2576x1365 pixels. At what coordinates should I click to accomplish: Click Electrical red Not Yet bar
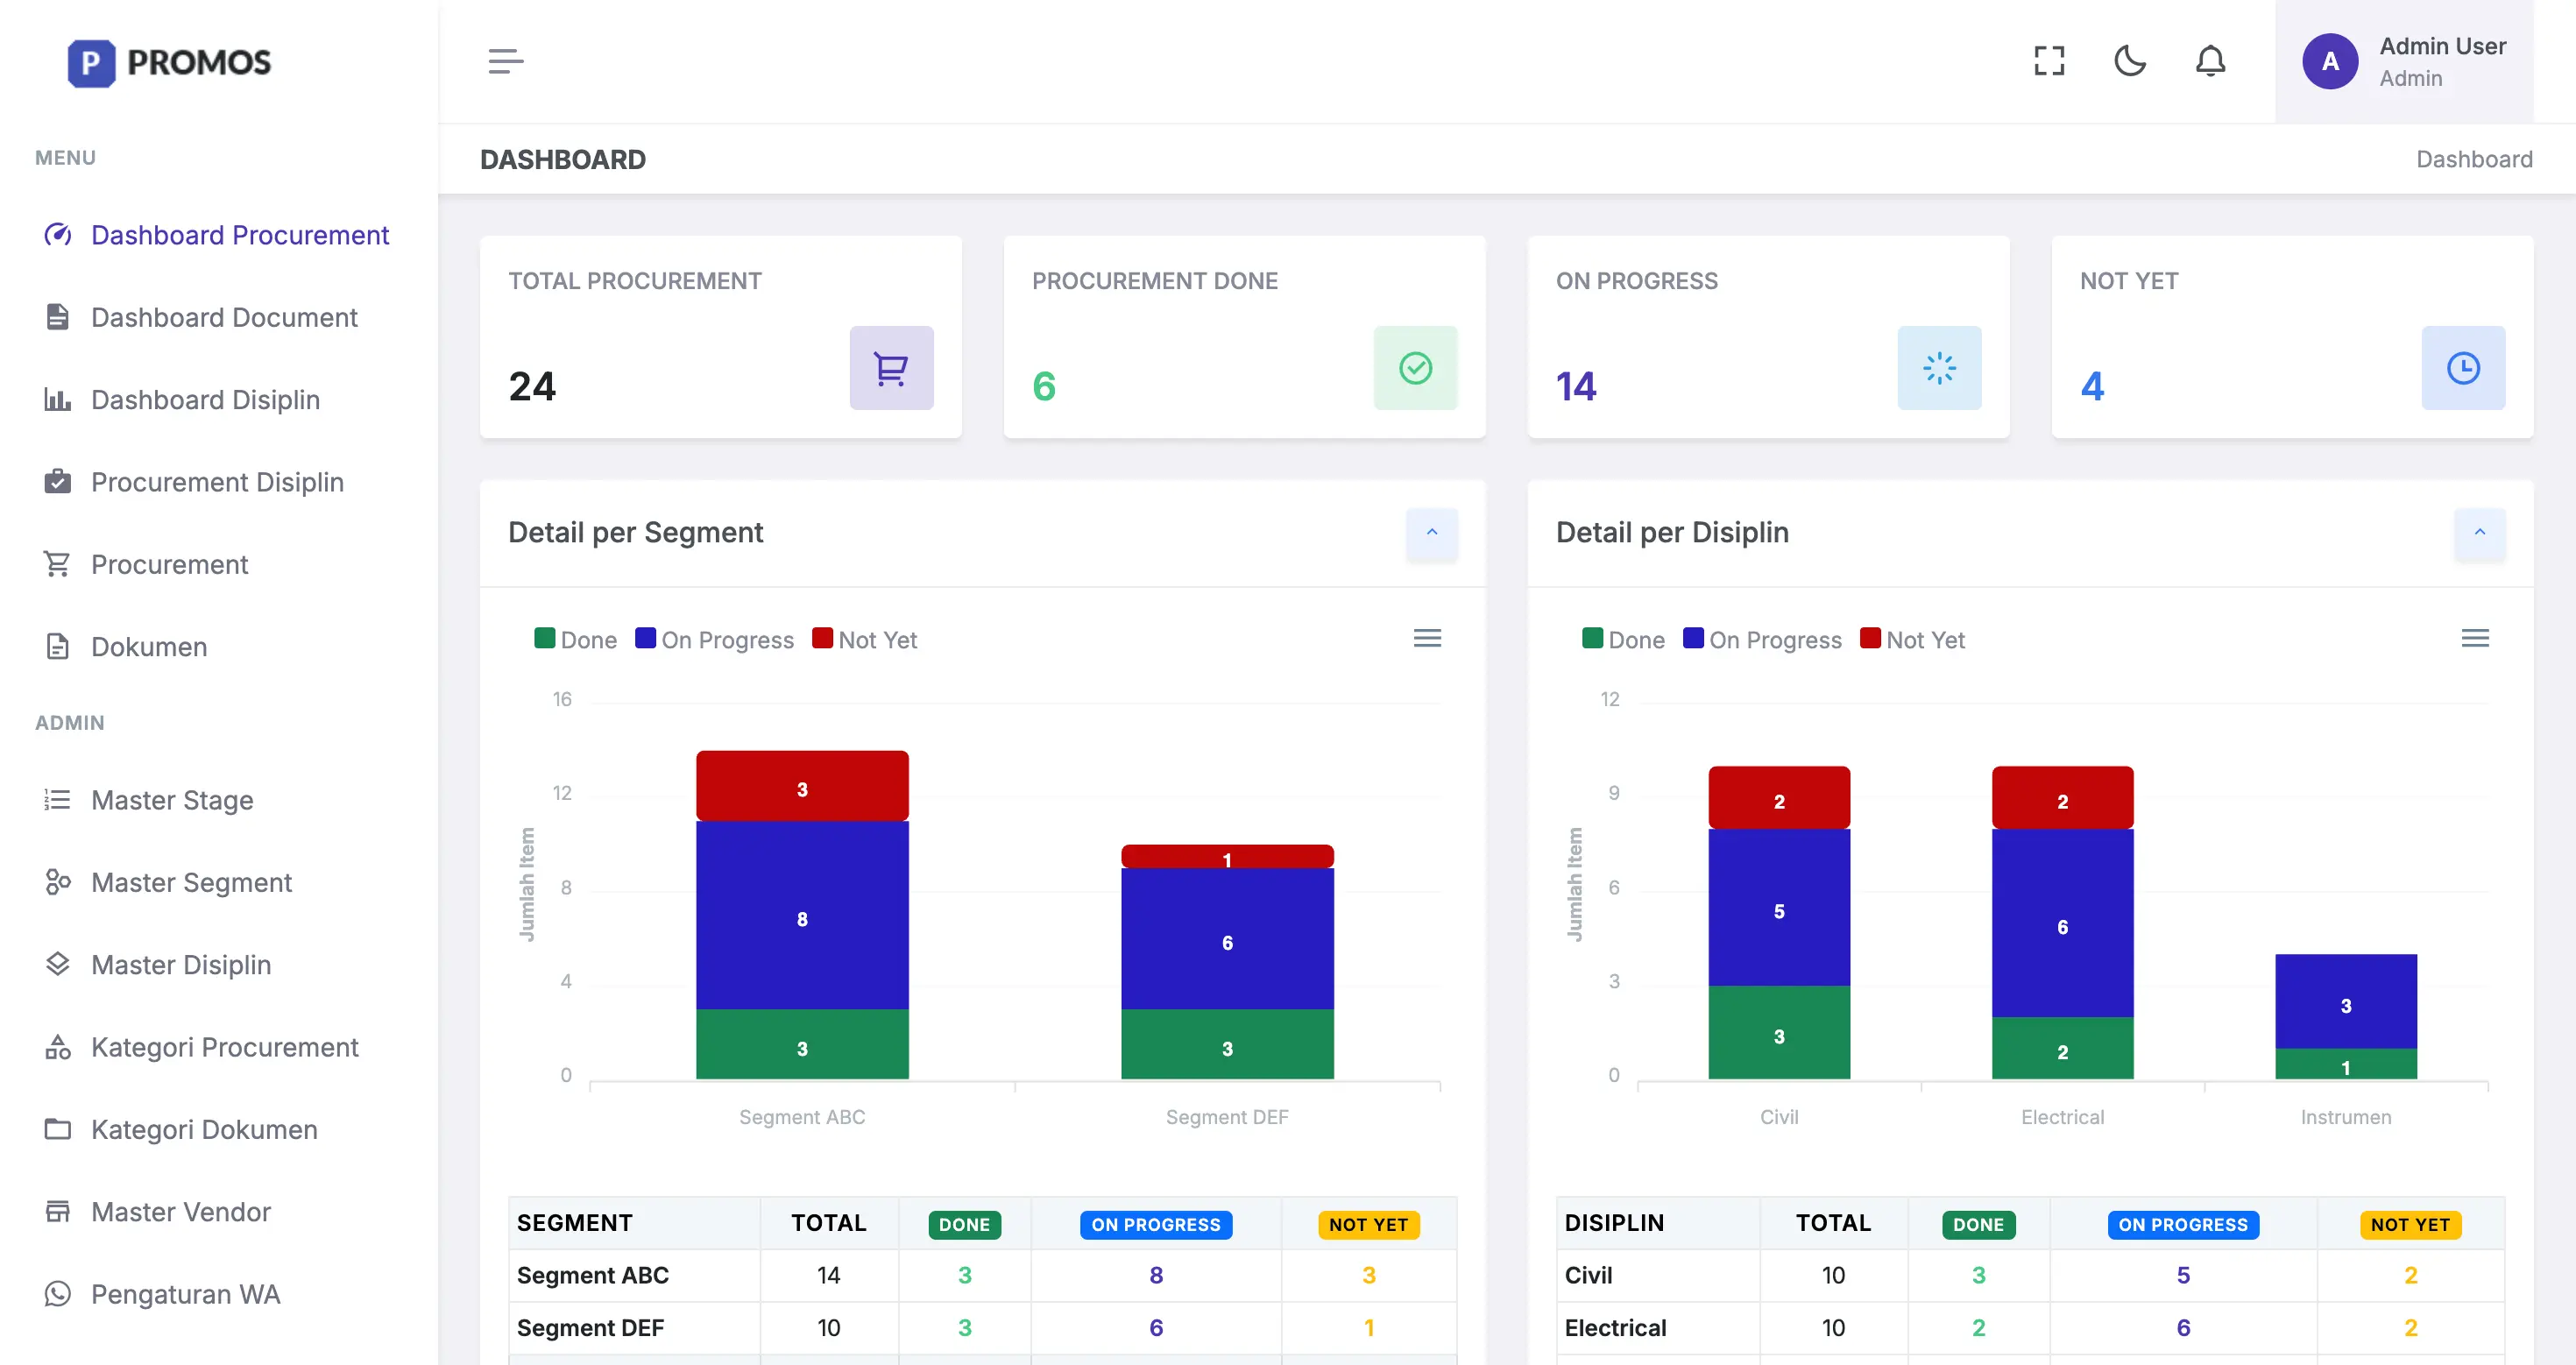tap(2062, 798)
